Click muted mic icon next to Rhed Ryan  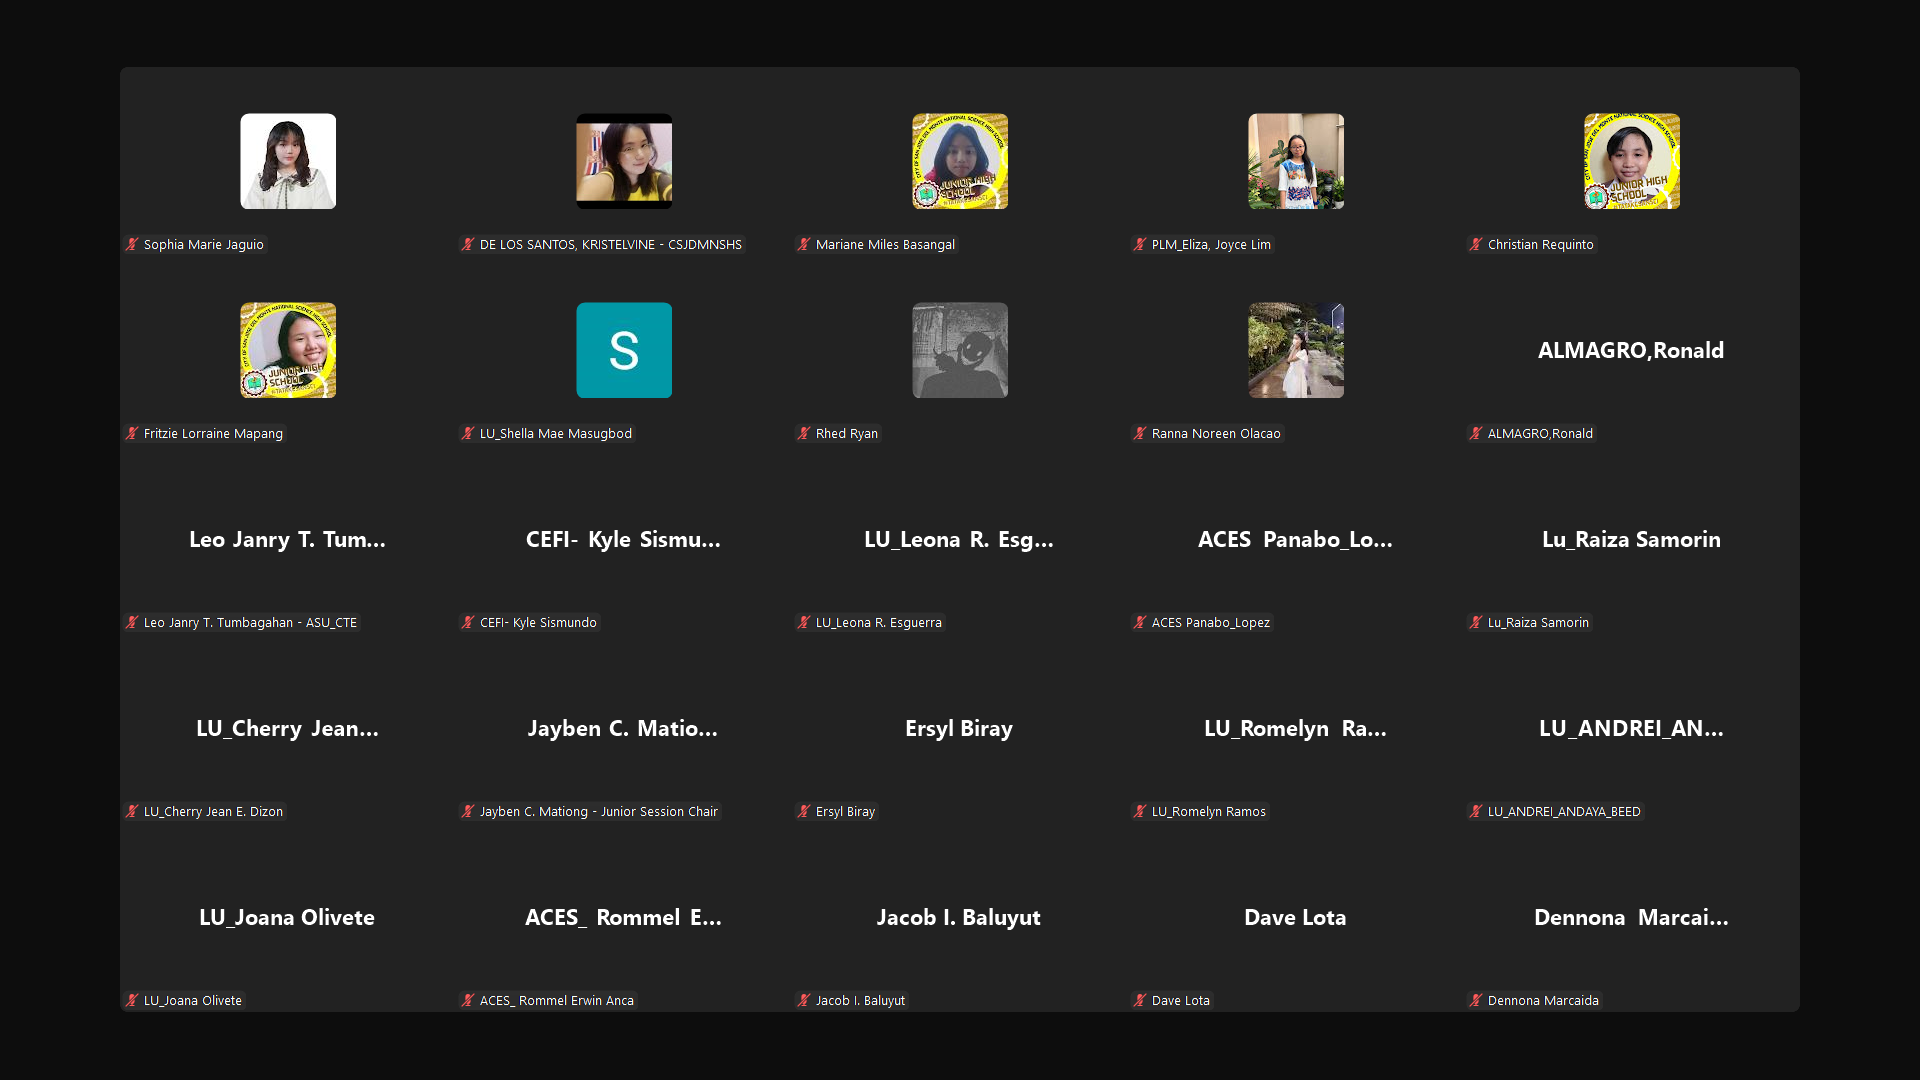coord(804,433)
